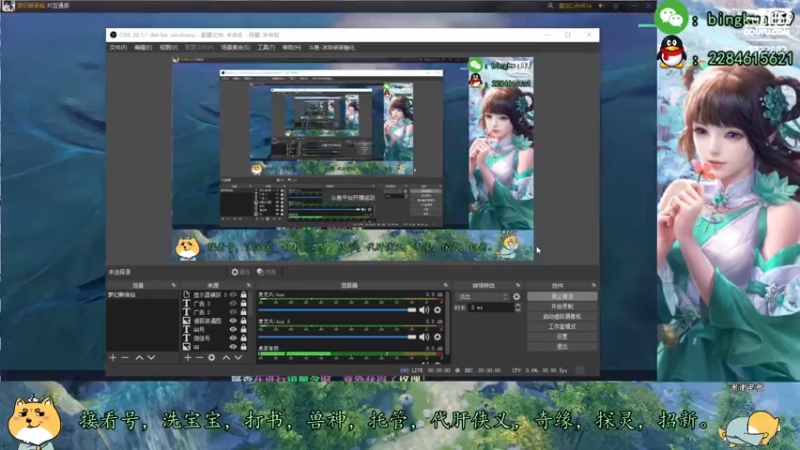Open the 斗鱼 plugin menu
The width and height of the screenshot is (800, 450).
pos(331,47)
